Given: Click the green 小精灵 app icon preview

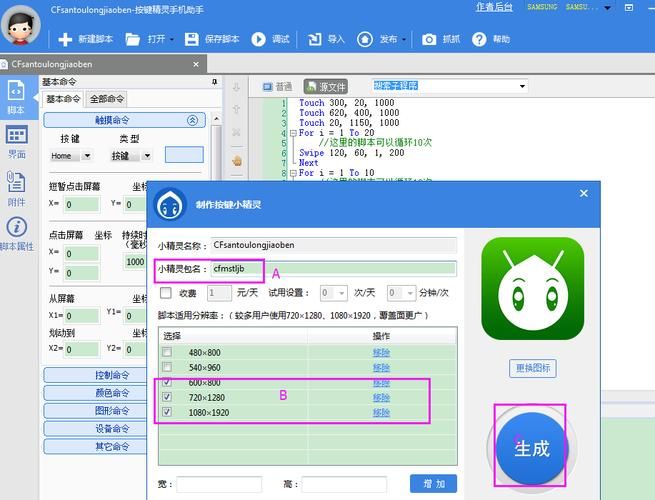Looking at the screenshot, I should tap(533, 288).
